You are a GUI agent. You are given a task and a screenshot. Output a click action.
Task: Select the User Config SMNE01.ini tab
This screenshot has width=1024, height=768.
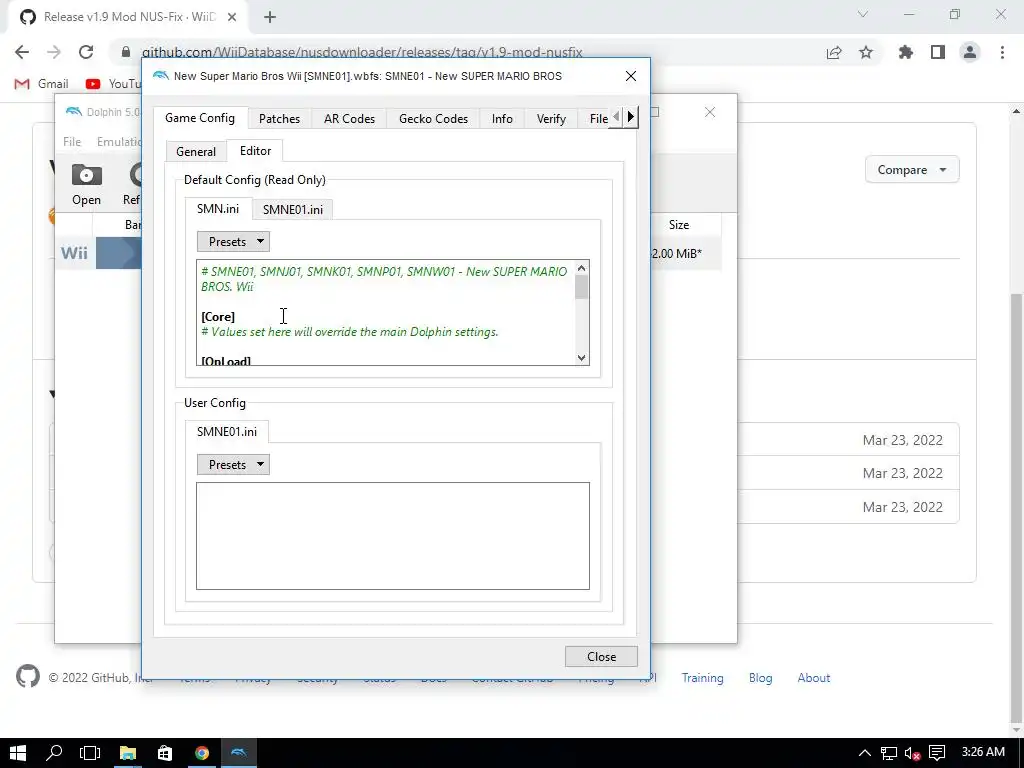pos(226,431)
